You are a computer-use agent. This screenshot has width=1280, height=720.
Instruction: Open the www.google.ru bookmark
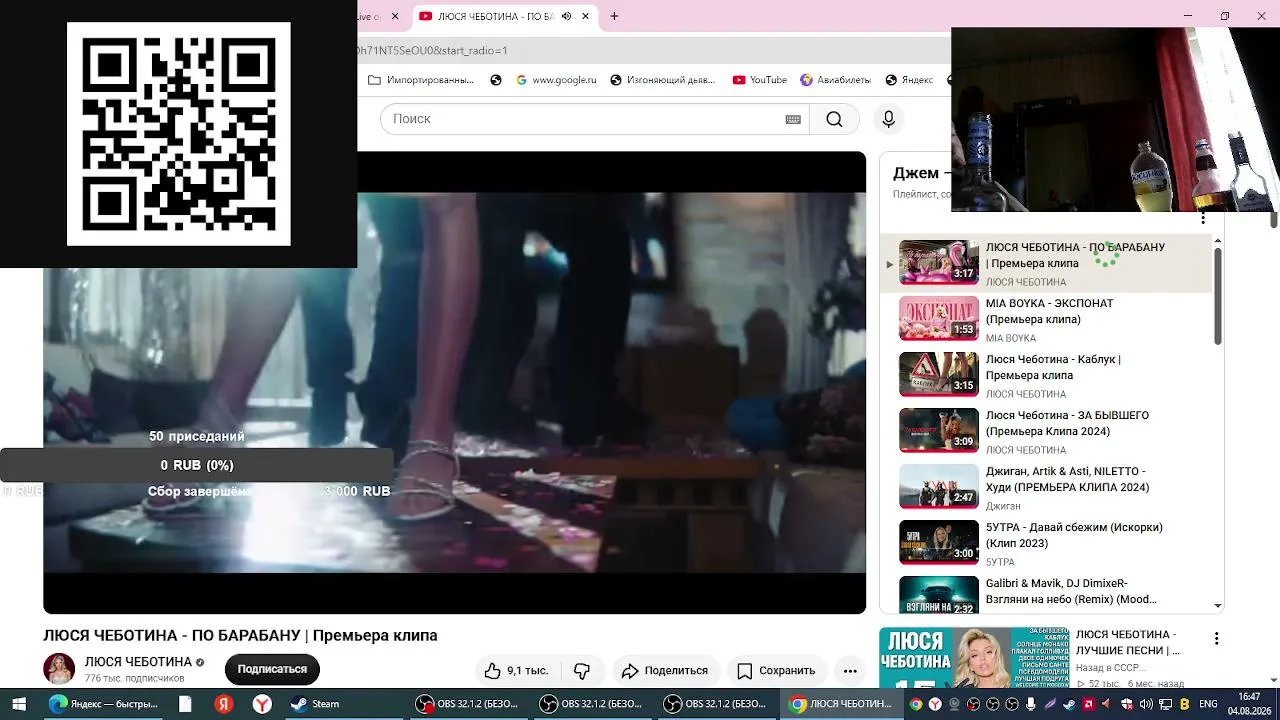(557, 80)
